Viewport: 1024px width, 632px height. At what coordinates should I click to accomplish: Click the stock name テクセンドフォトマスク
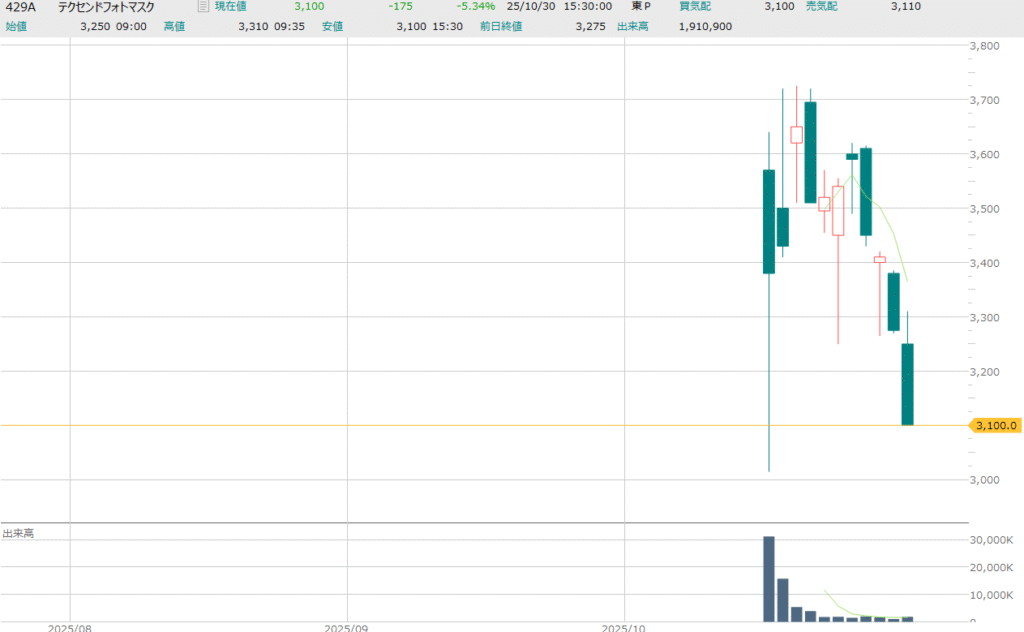[106, 7]
